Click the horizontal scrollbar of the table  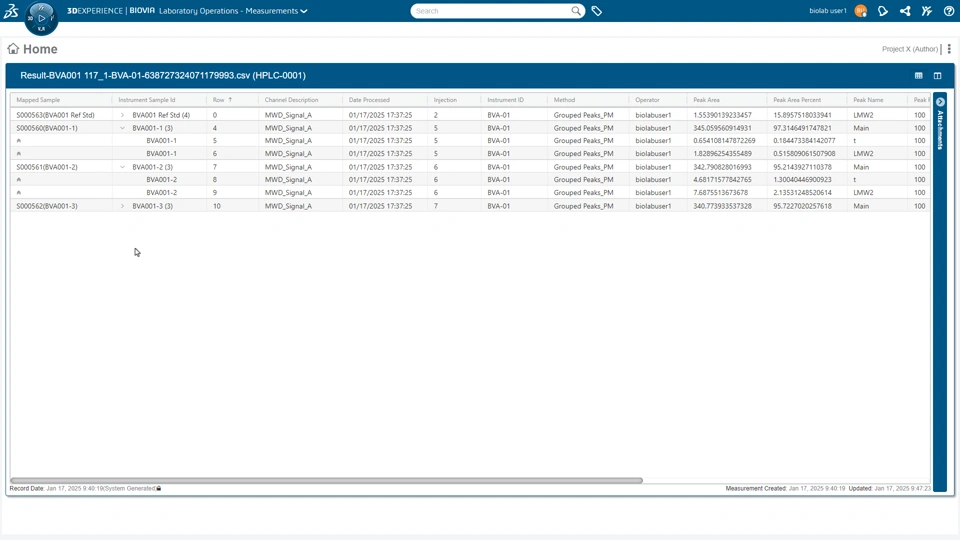pyautogui.click(x=326, y=481)
